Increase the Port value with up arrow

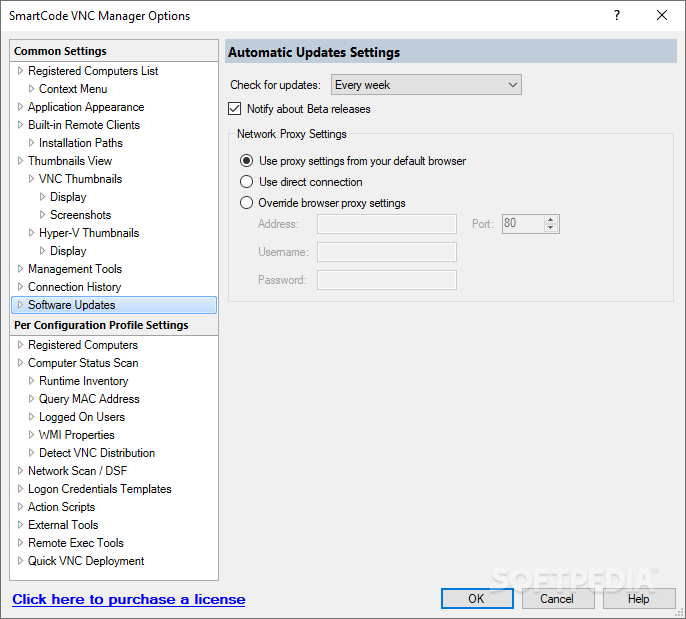[x=551, y=220]
